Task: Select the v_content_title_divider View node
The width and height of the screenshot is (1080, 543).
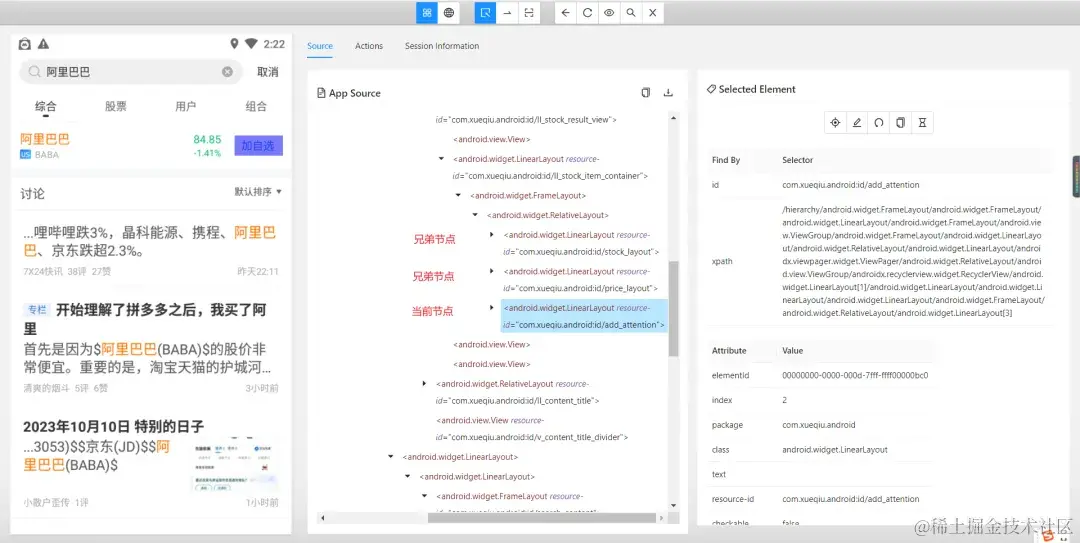Action: click(x=532, y=429)
